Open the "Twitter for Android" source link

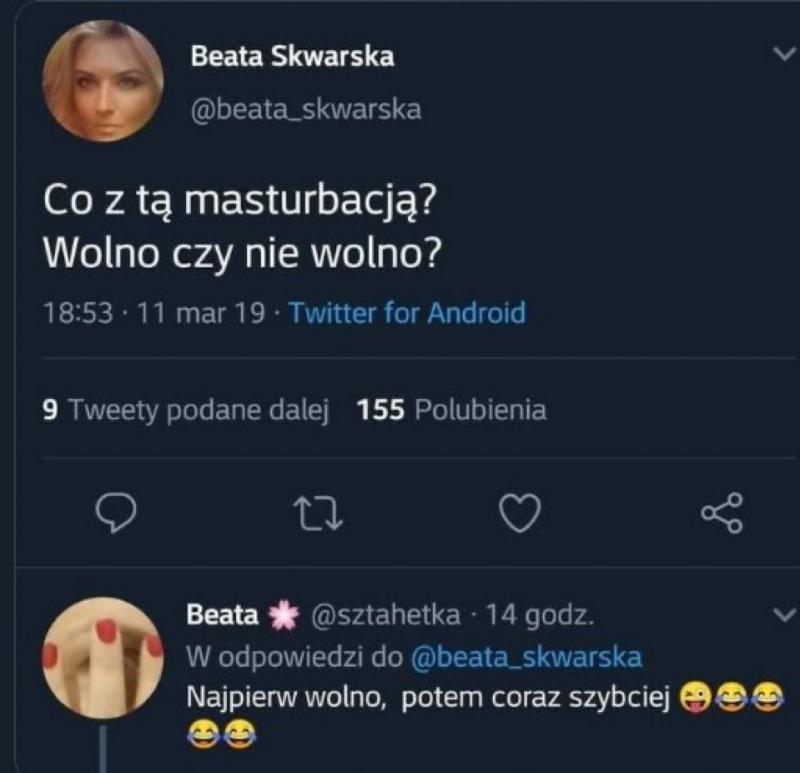[407, 313]
